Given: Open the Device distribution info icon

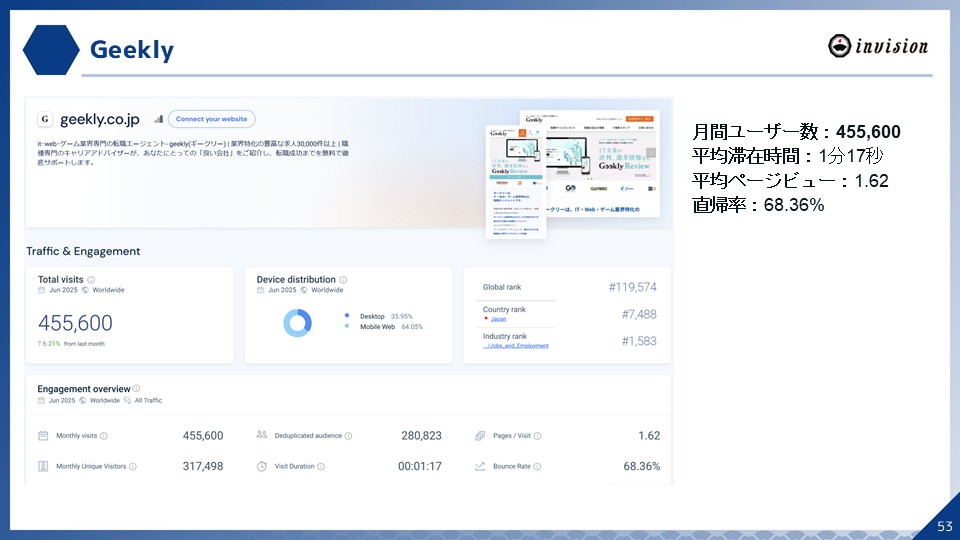Looking at the screenshot, I should (343, 280).
